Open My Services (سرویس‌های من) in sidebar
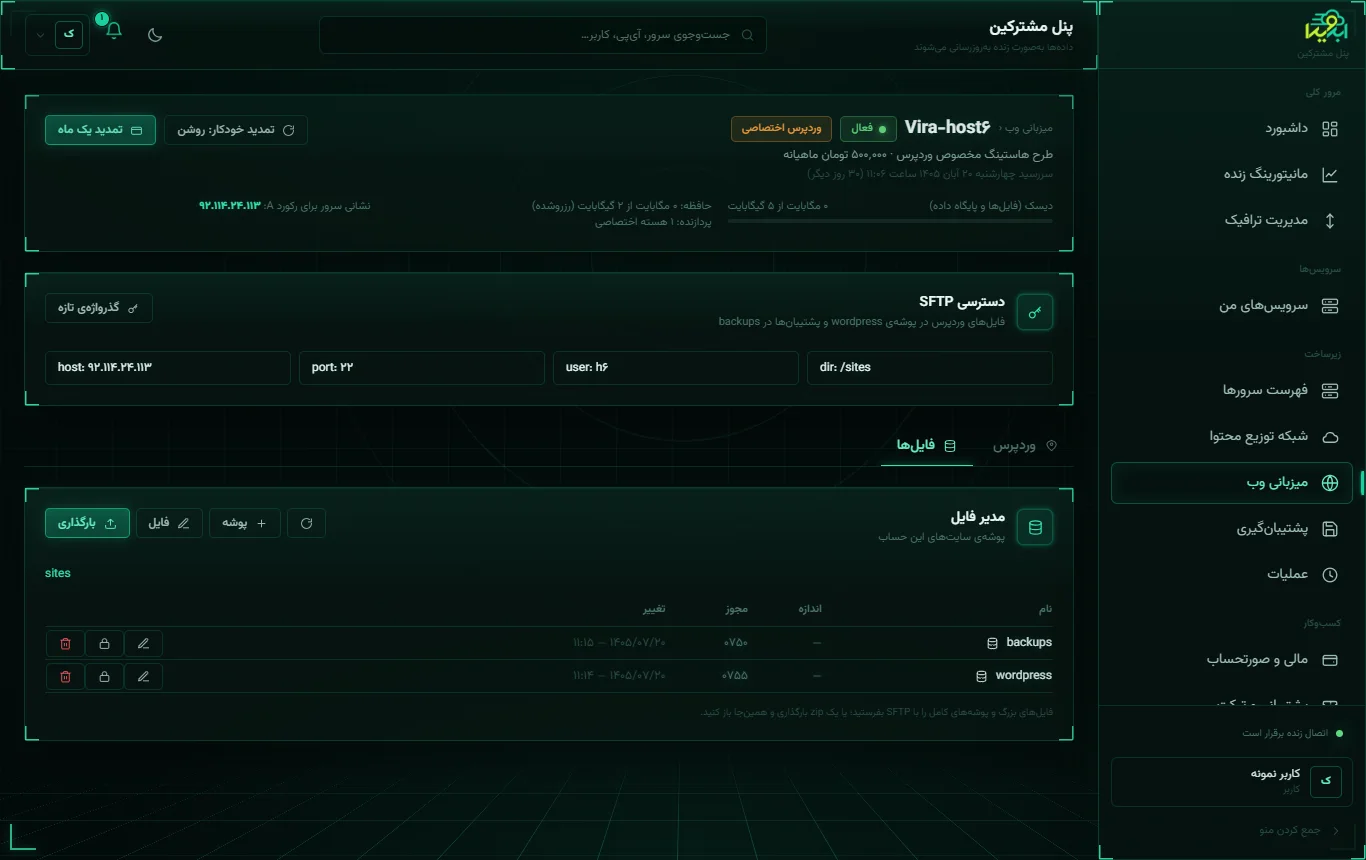This screenshot has height=860, width=1366. (x=1232, y=305)
